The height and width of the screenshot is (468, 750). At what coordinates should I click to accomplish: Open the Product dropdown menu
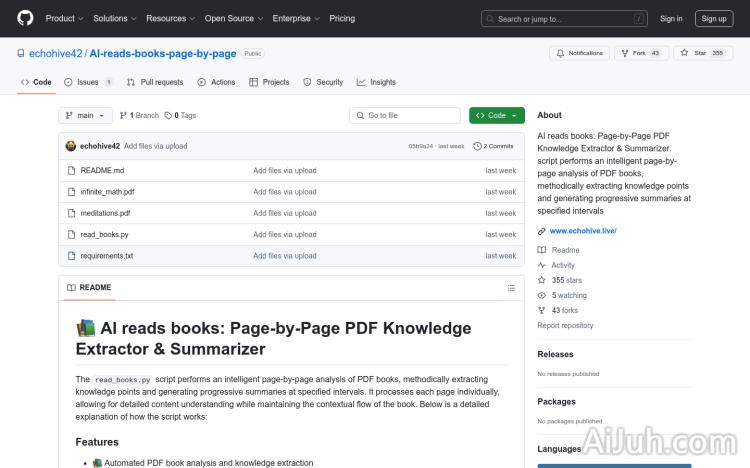coord(65,18)
